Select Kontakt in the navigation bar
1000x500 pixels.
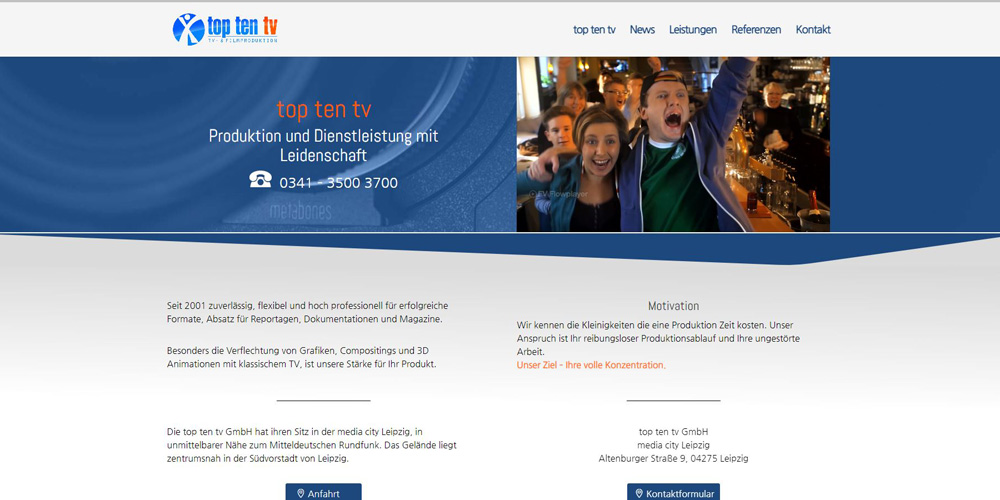tap(813, 29)
